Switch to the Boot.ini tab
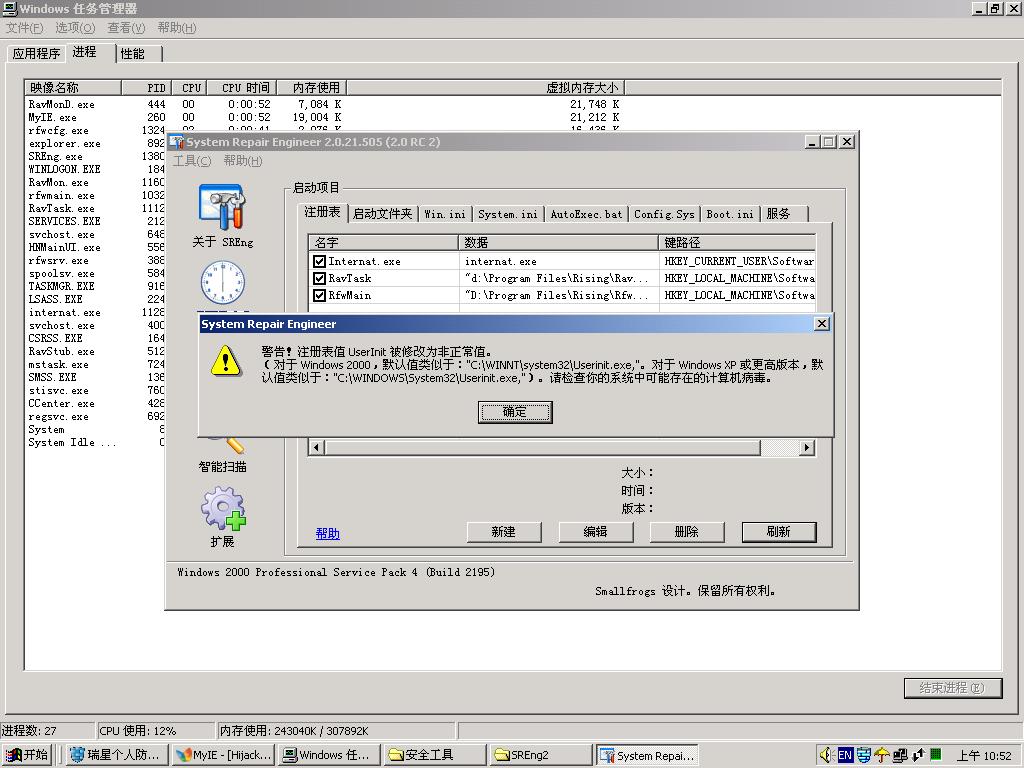 (x=729, y=214)
